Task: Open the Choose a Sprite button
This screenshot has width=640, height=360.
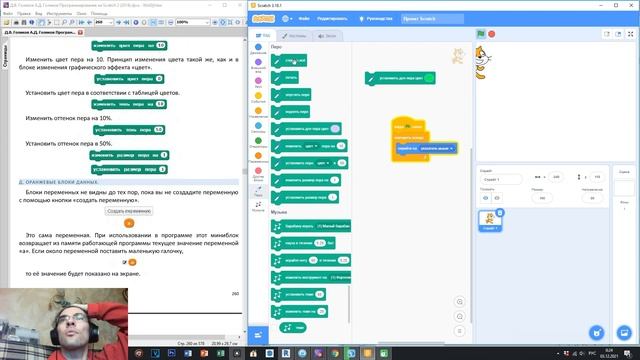Action: tap(597, 333)
